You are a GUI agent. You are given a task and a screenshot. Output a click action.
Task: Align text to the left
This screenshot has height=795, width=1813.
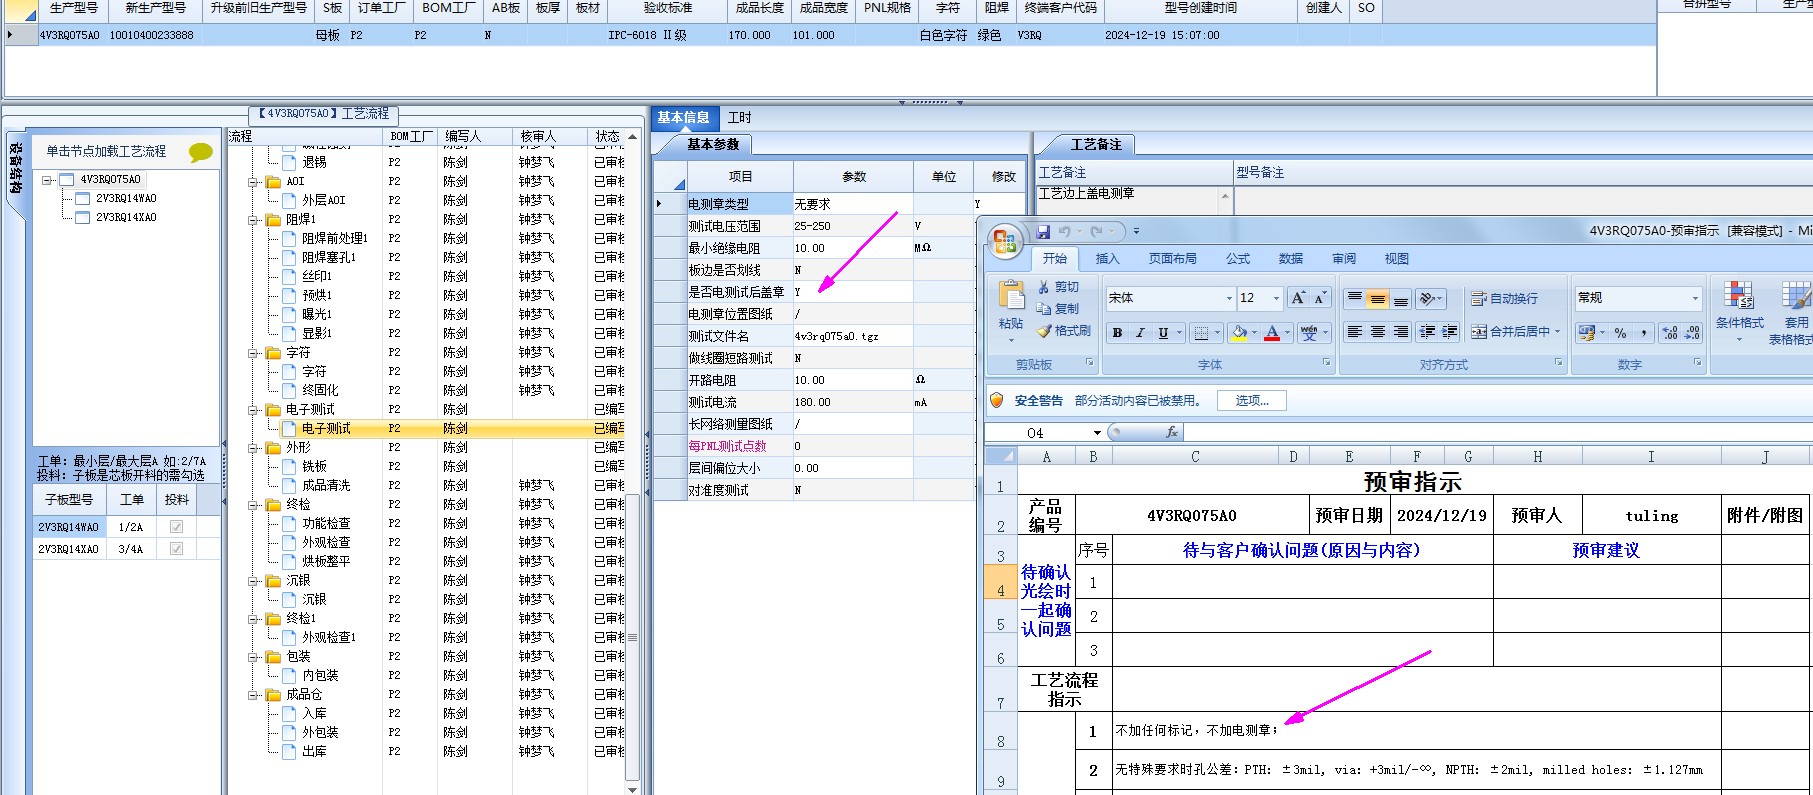pyautogui.click(x=1354, y=331)
